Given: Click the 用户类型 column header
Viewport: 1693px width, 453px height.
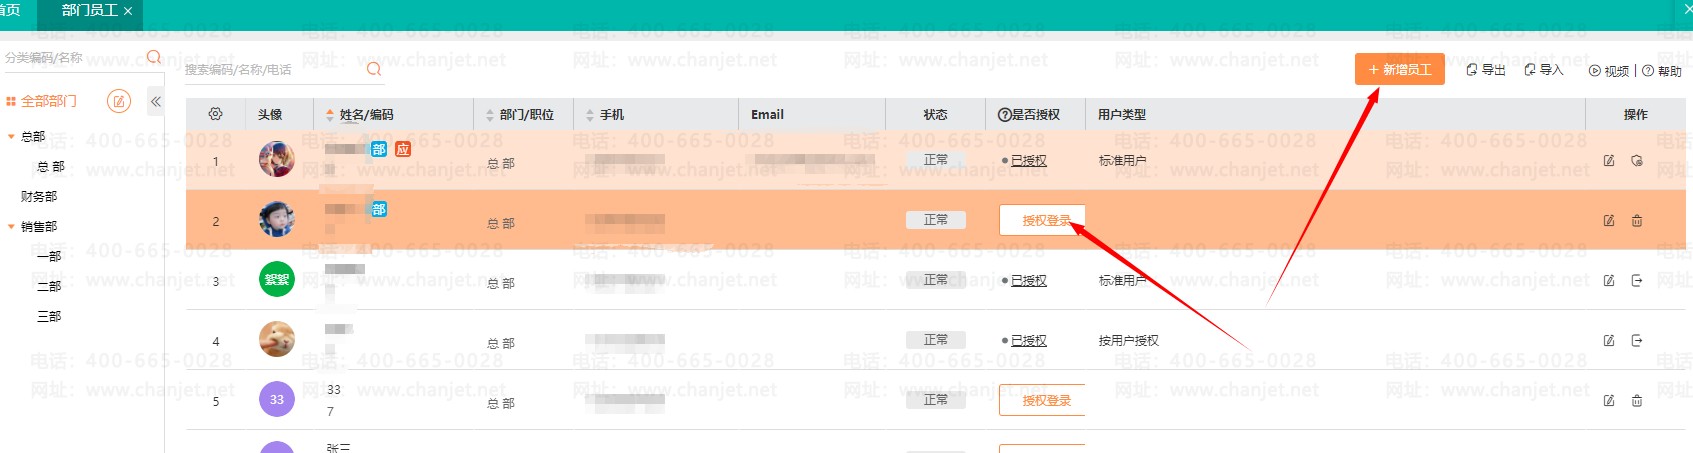Looking at the screenshot, I should [1122, 115].
